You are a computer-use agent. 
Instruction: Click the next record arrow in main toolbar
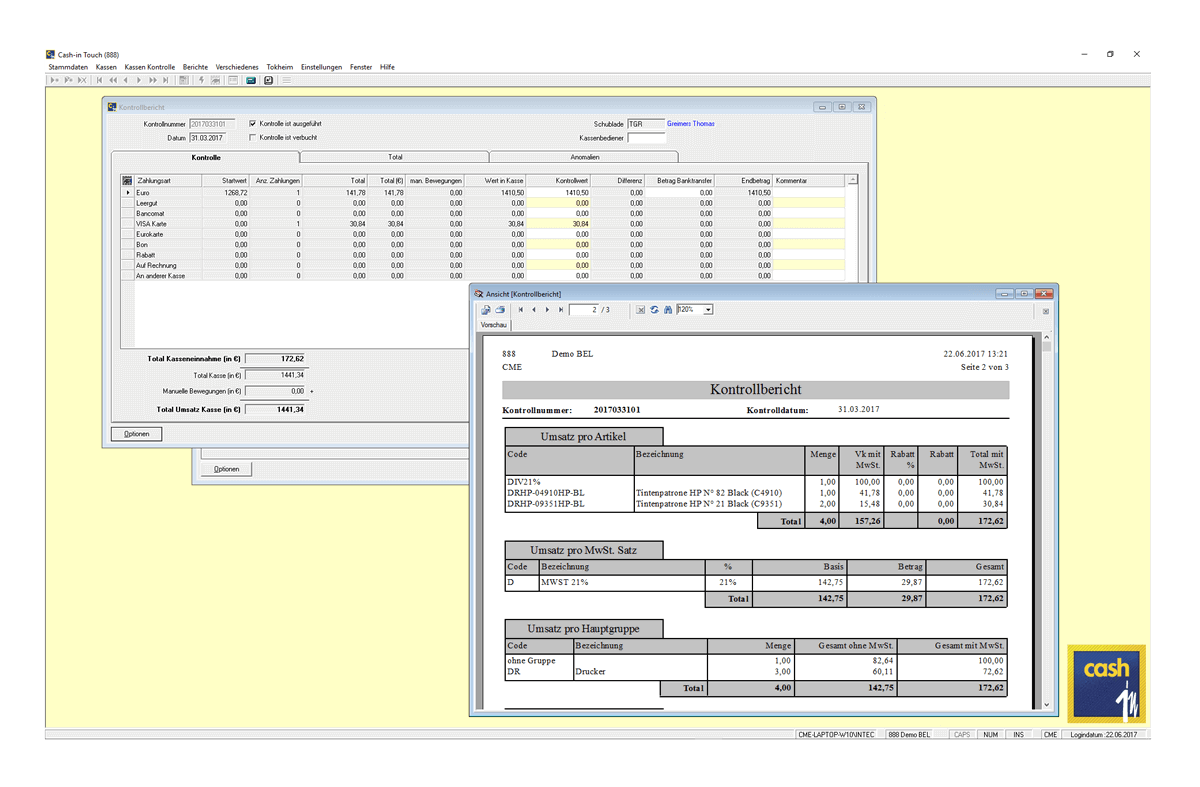pos(139,80)
